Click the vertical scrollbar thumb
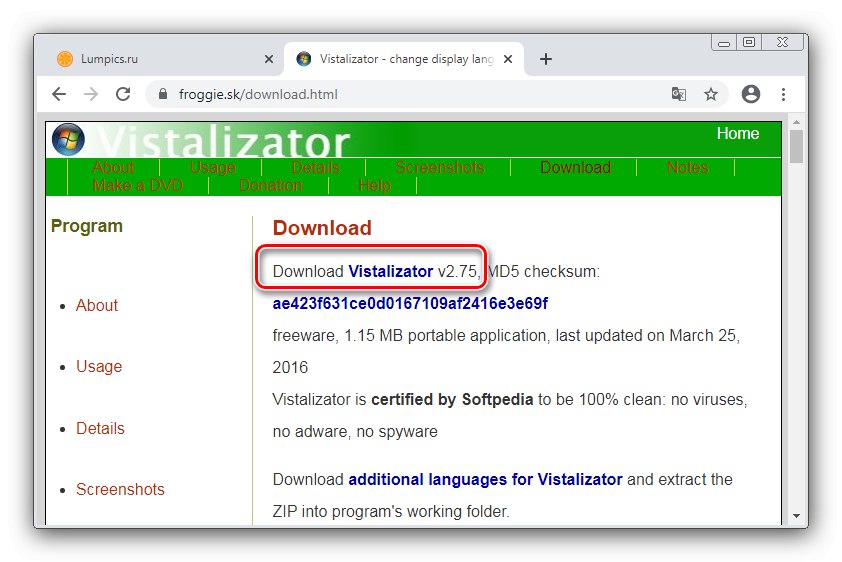842x562 pixels. tap(796, 146)
